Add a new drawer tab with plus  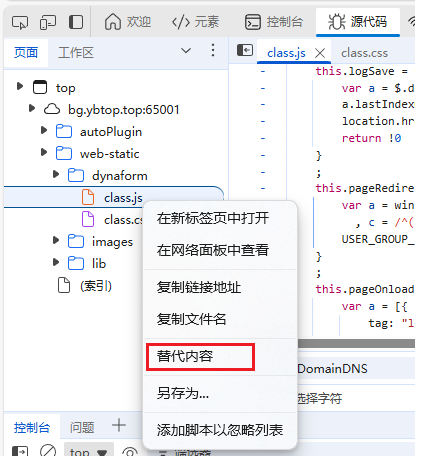119,425
